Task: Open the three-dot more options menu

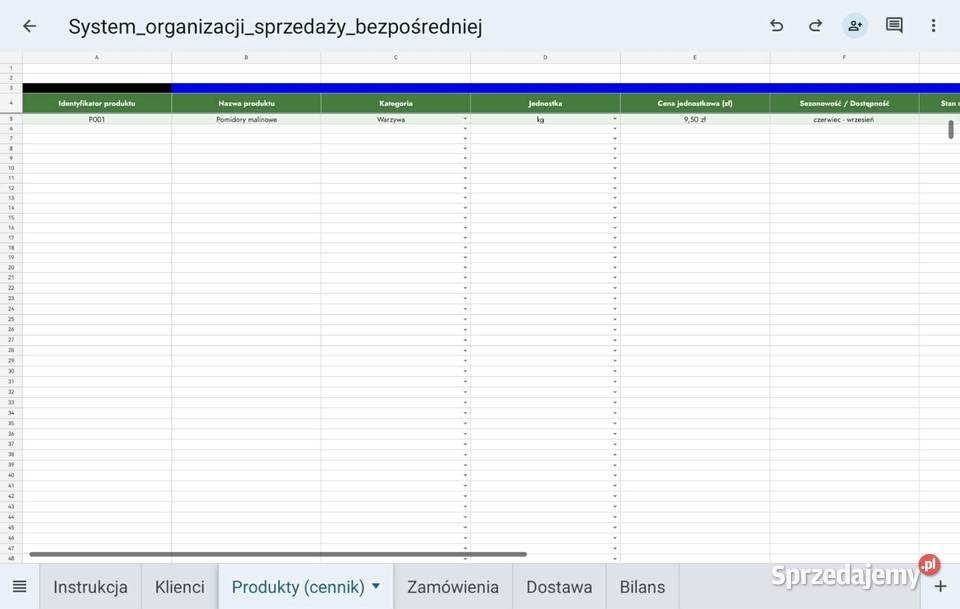Action: (933, 26)
